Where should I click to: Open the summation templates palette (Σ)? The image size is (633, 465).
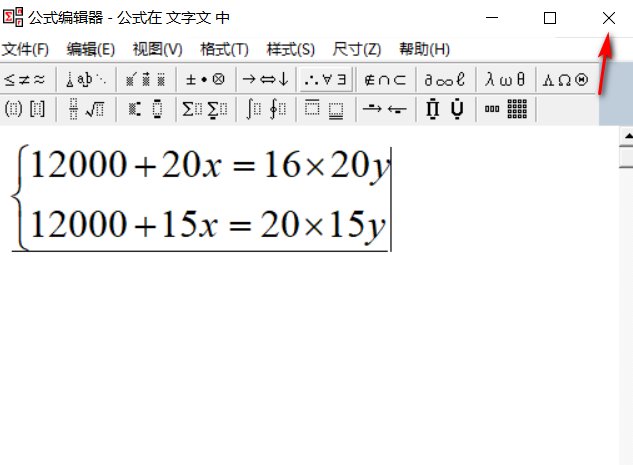coord(205,109)
